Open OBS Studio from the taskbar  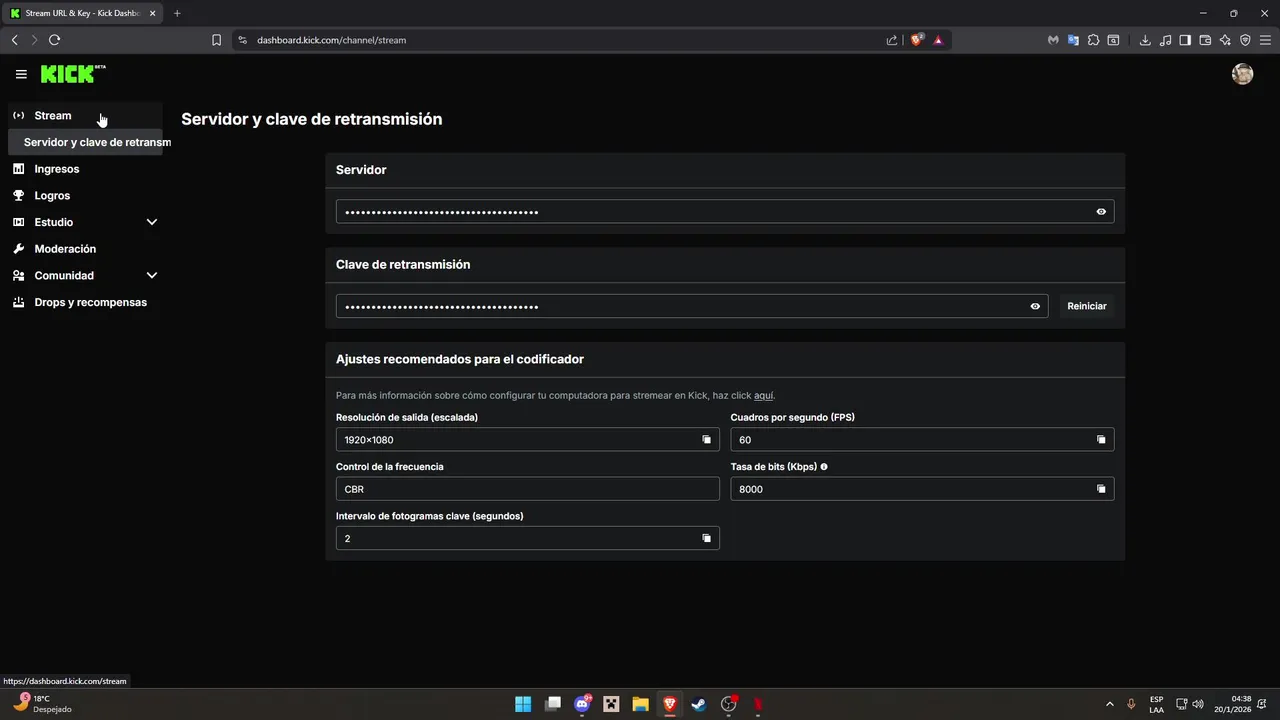[x=729, y=704]
